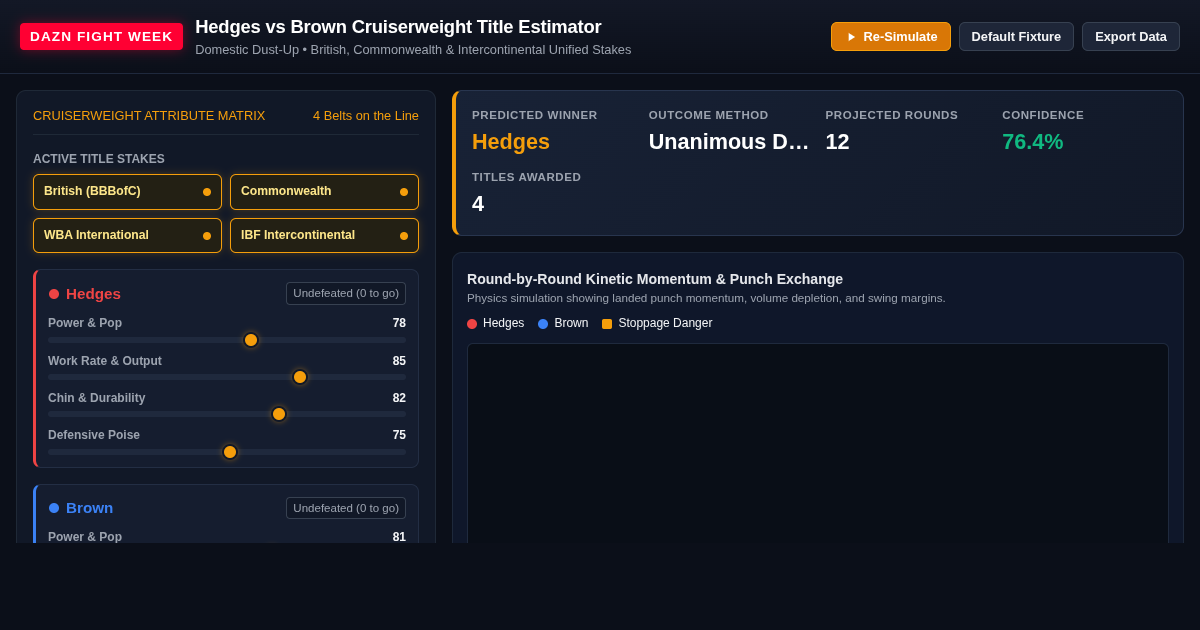This screenshot has width=1200, height=630.
Task: Open Brown's Undefeated record dropdown
Action: [346, 508]
